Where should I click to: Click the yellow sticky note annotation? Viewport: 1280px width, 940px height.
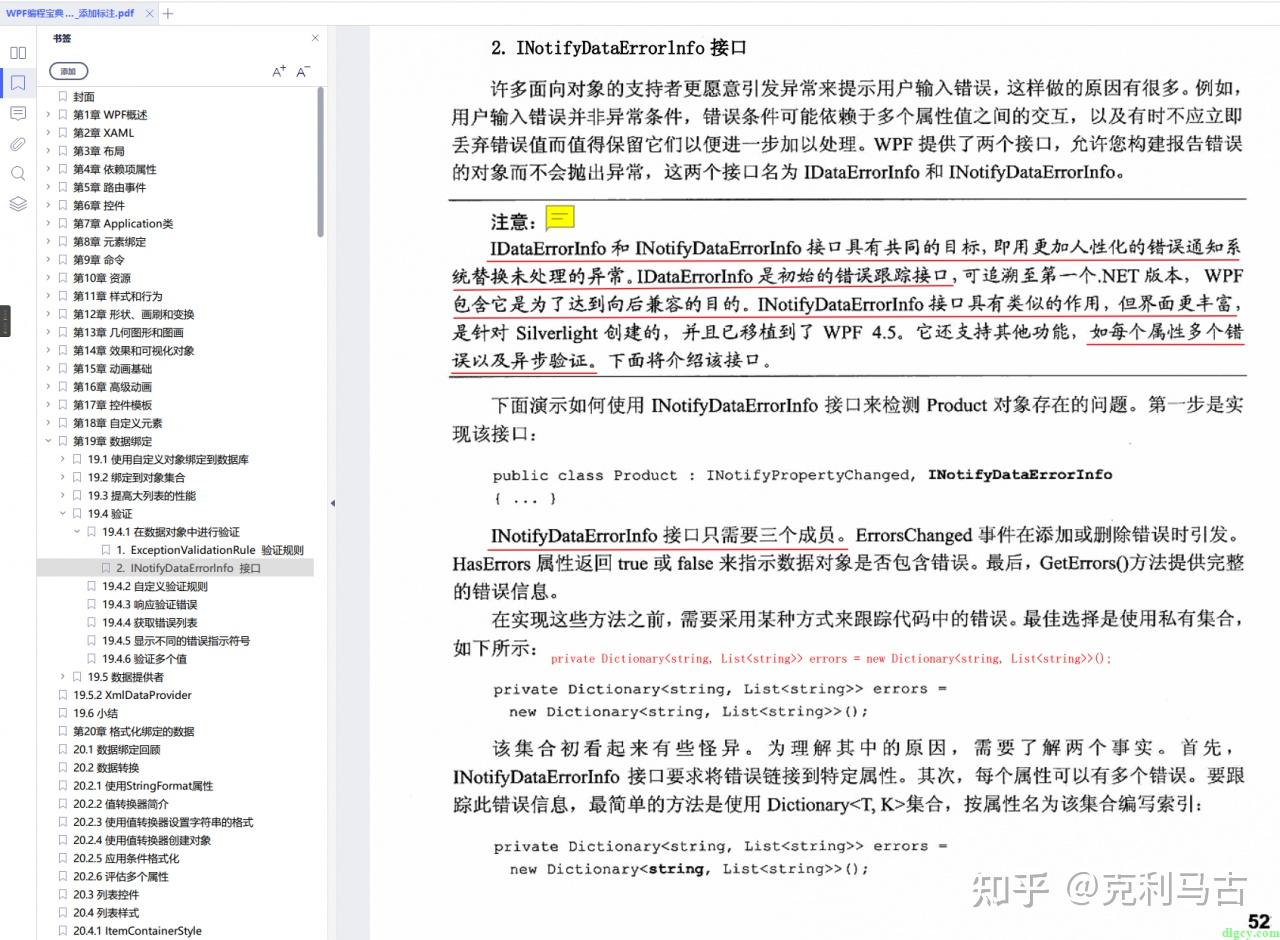tap(560, 218)
